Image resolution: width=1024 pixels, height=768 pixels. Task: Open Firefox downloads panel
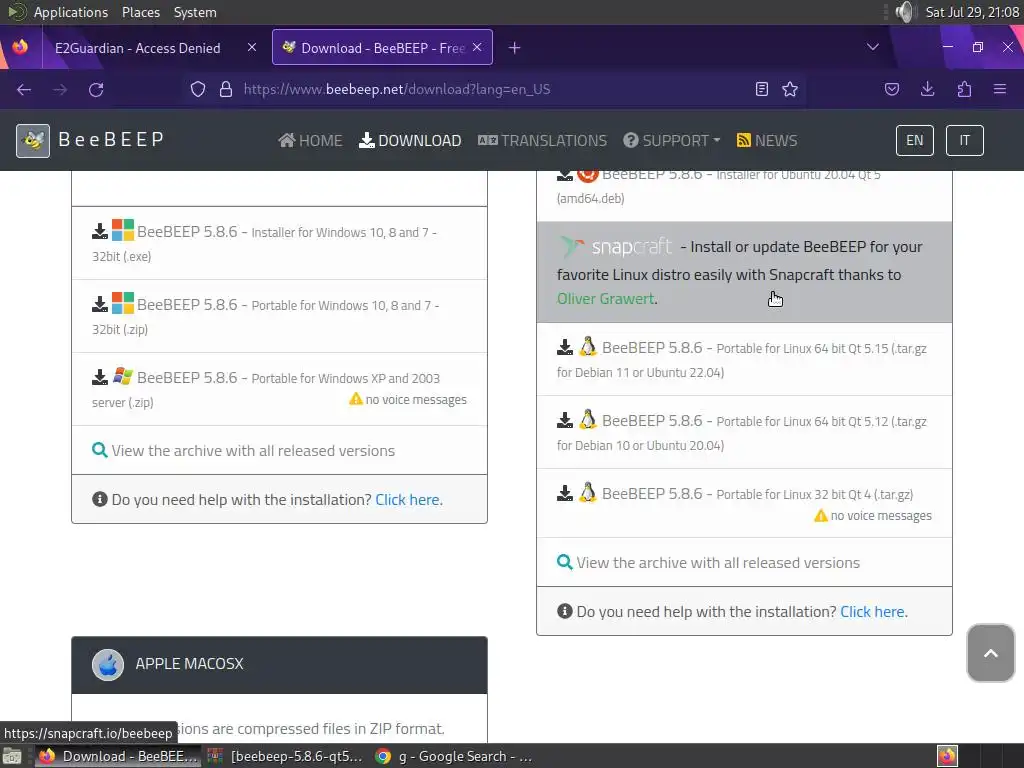point(927,89)
